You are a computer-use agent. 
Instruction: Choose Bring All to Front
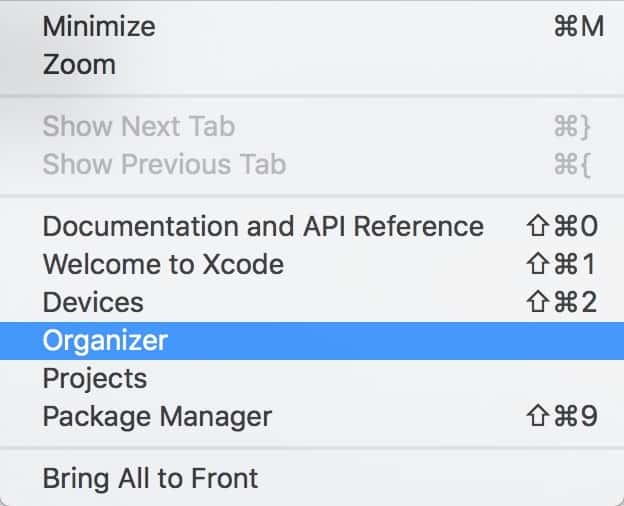click(312, 478)
